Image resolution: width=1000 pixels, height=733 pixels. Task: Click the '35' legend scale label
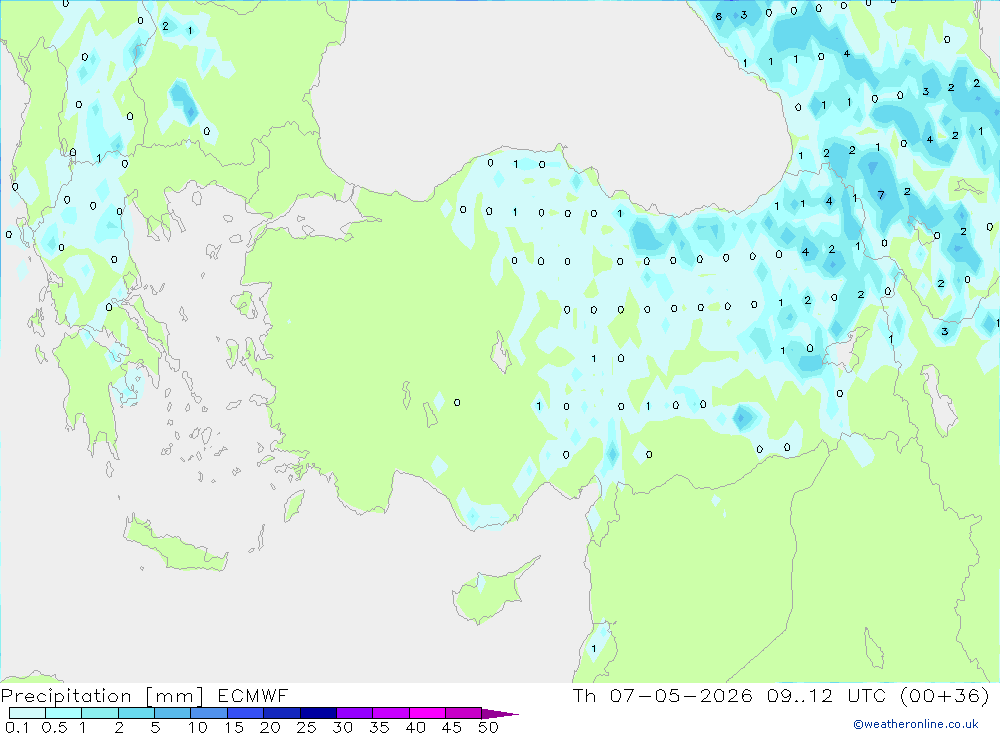[x=379, y=727]
